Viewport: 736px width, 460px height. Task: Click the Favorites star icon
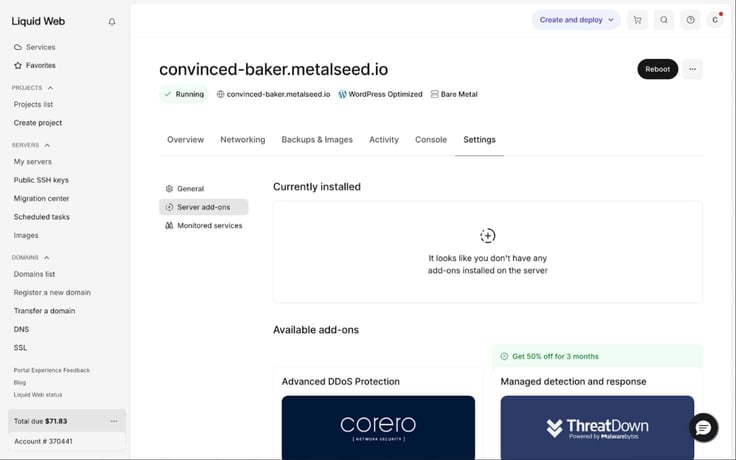[x=18, y=65]
